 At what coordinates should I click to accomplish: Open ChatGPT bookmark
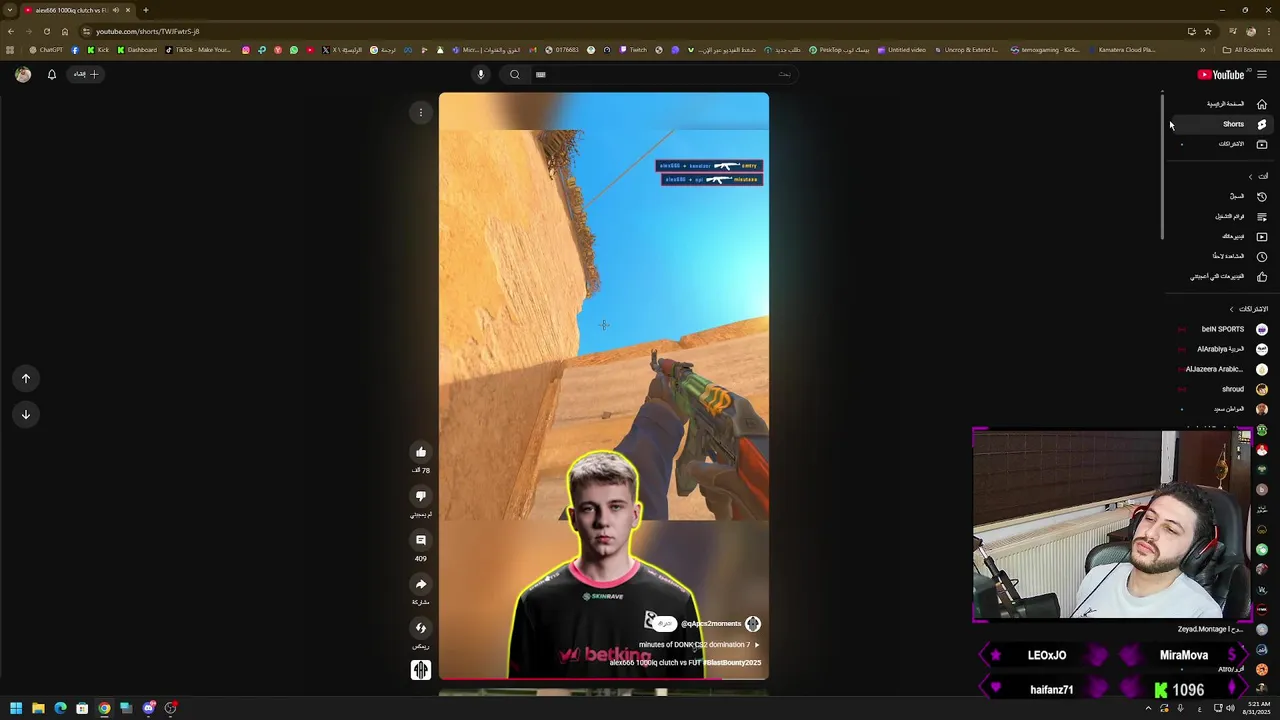pos(46,50)
